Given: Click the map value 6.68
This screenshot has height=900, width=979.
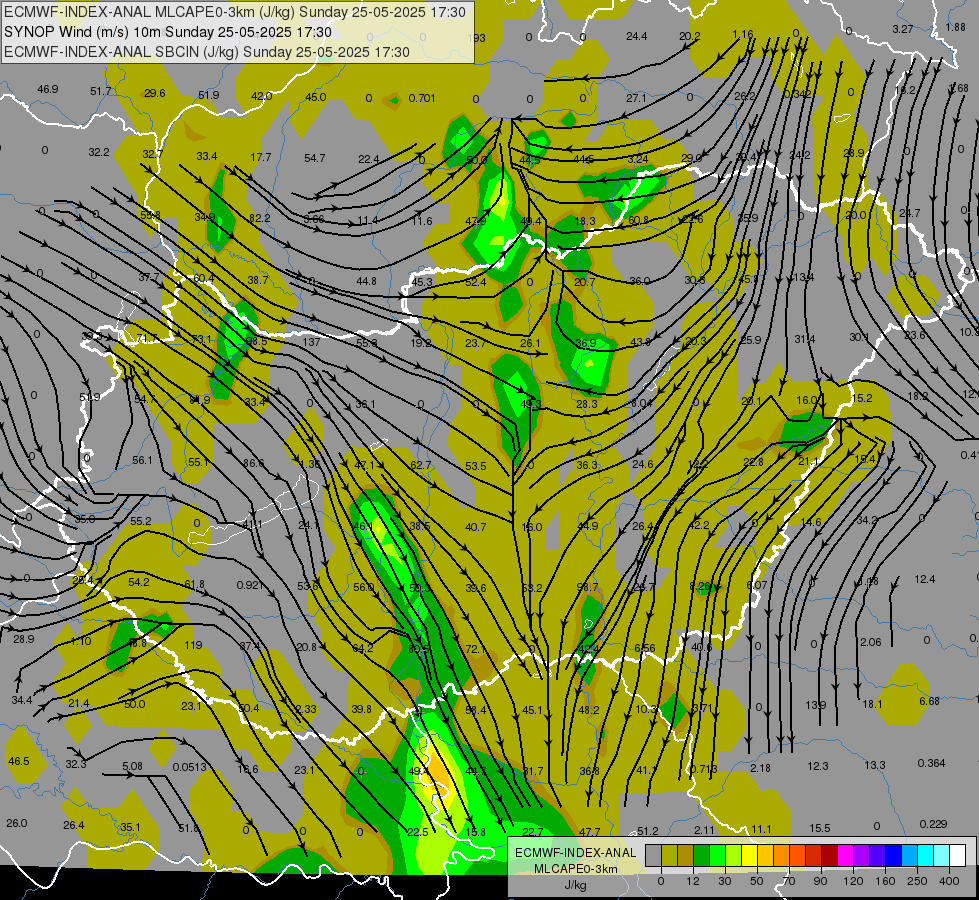Looking at the screenshot, I should 929,701.
